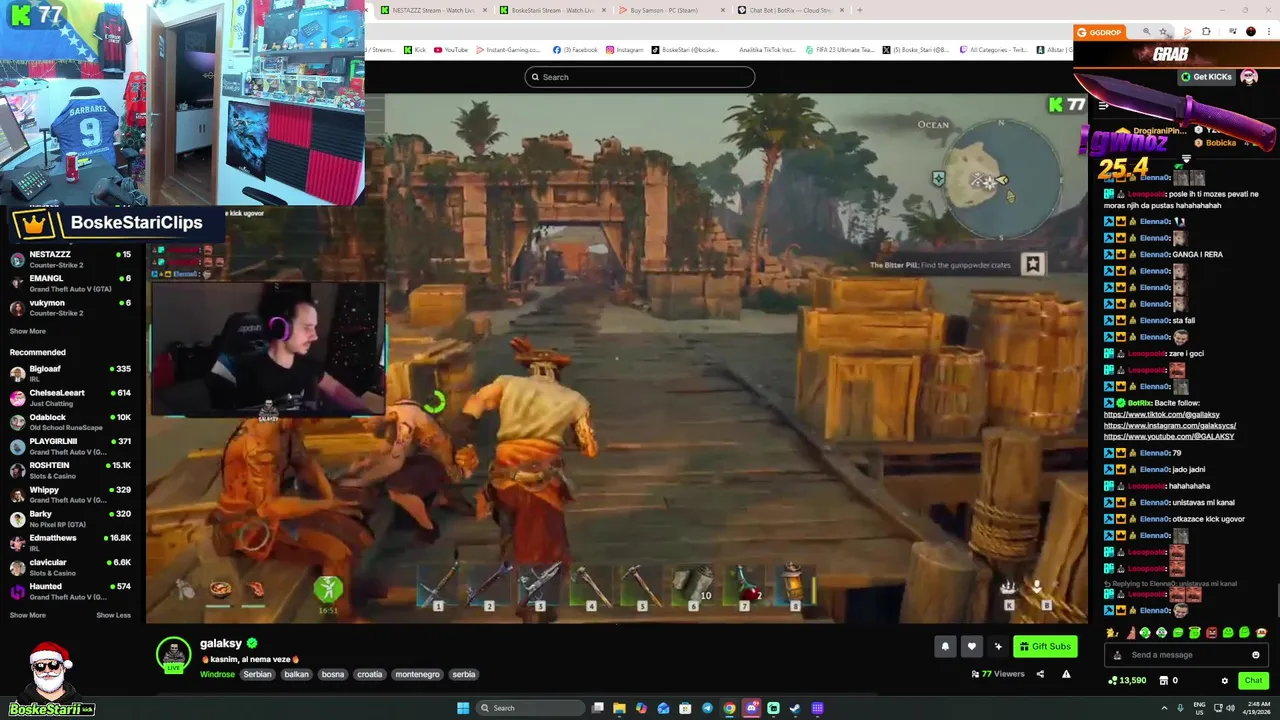This screenshot has height=720, width=1280.
Task: Open Bigloaaf recommended channel
Action: [70, 373]
